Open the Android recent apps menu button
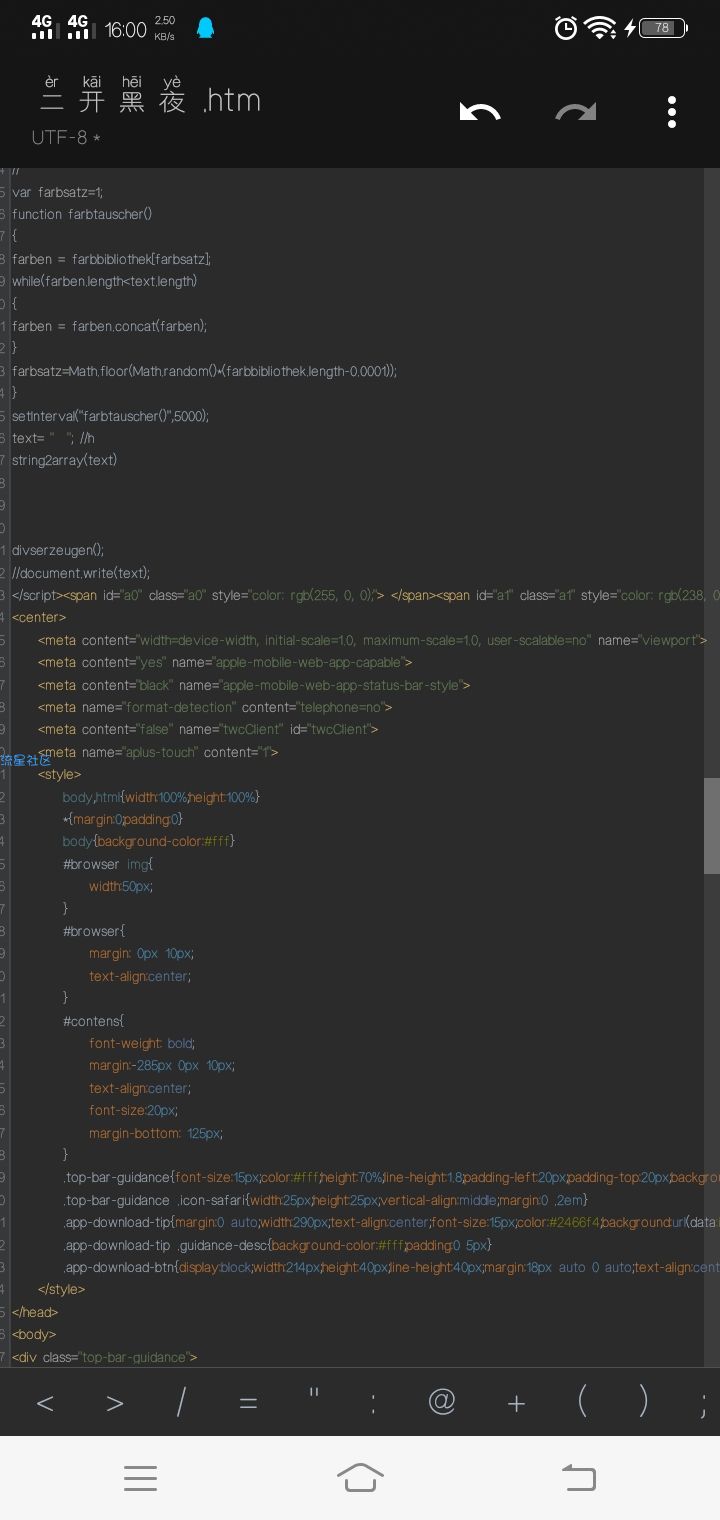Screen dimensions: 720x1520 pos(140,1478)
